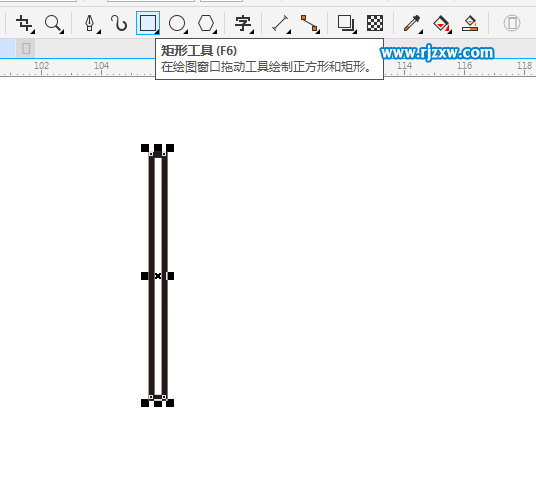Select the Ellipse tool
The width and height of the screenshot is (536, 485).
tap(178, 24)
